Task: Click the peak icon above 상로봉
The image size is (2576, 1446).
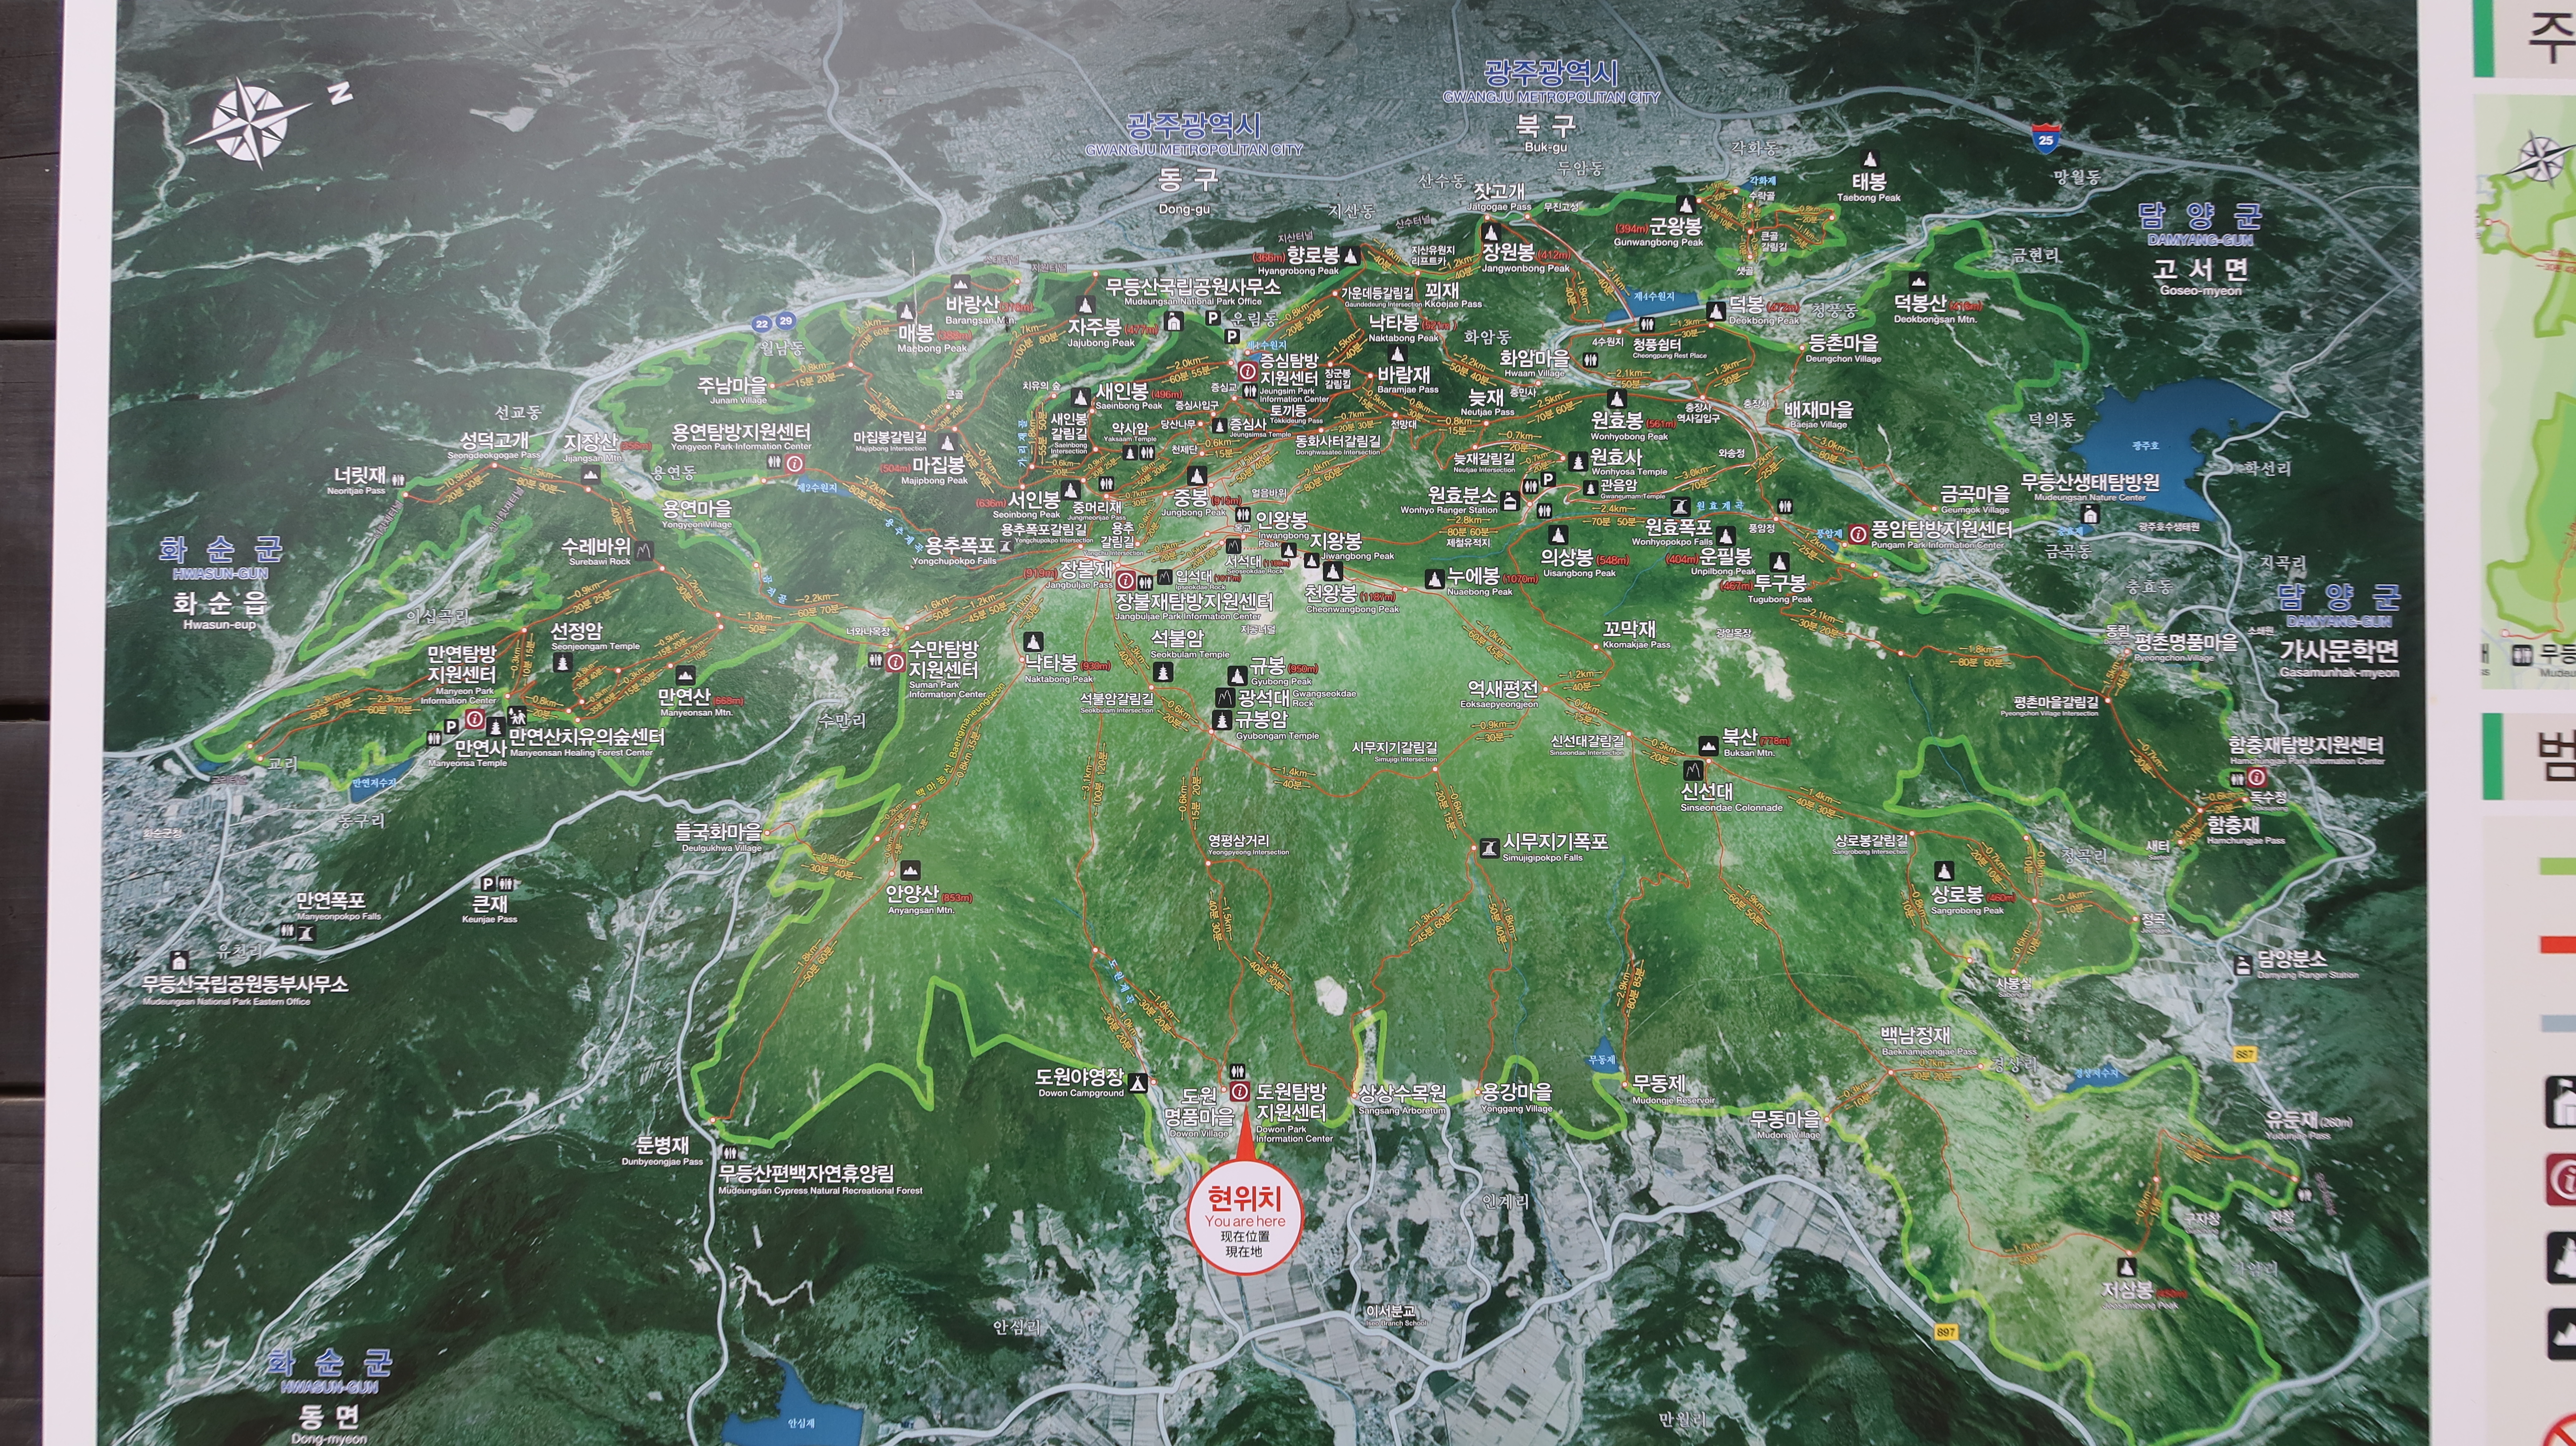Action: pos(1943,871)
